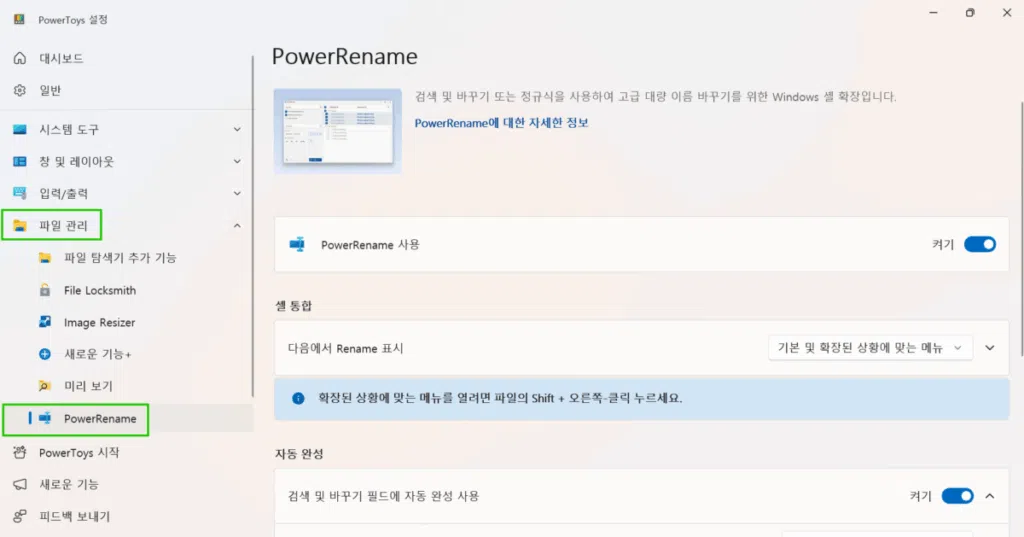The image size is (1024, 537).
Task: Click the 셸 통합 section heading
Action: pos(294,306)
